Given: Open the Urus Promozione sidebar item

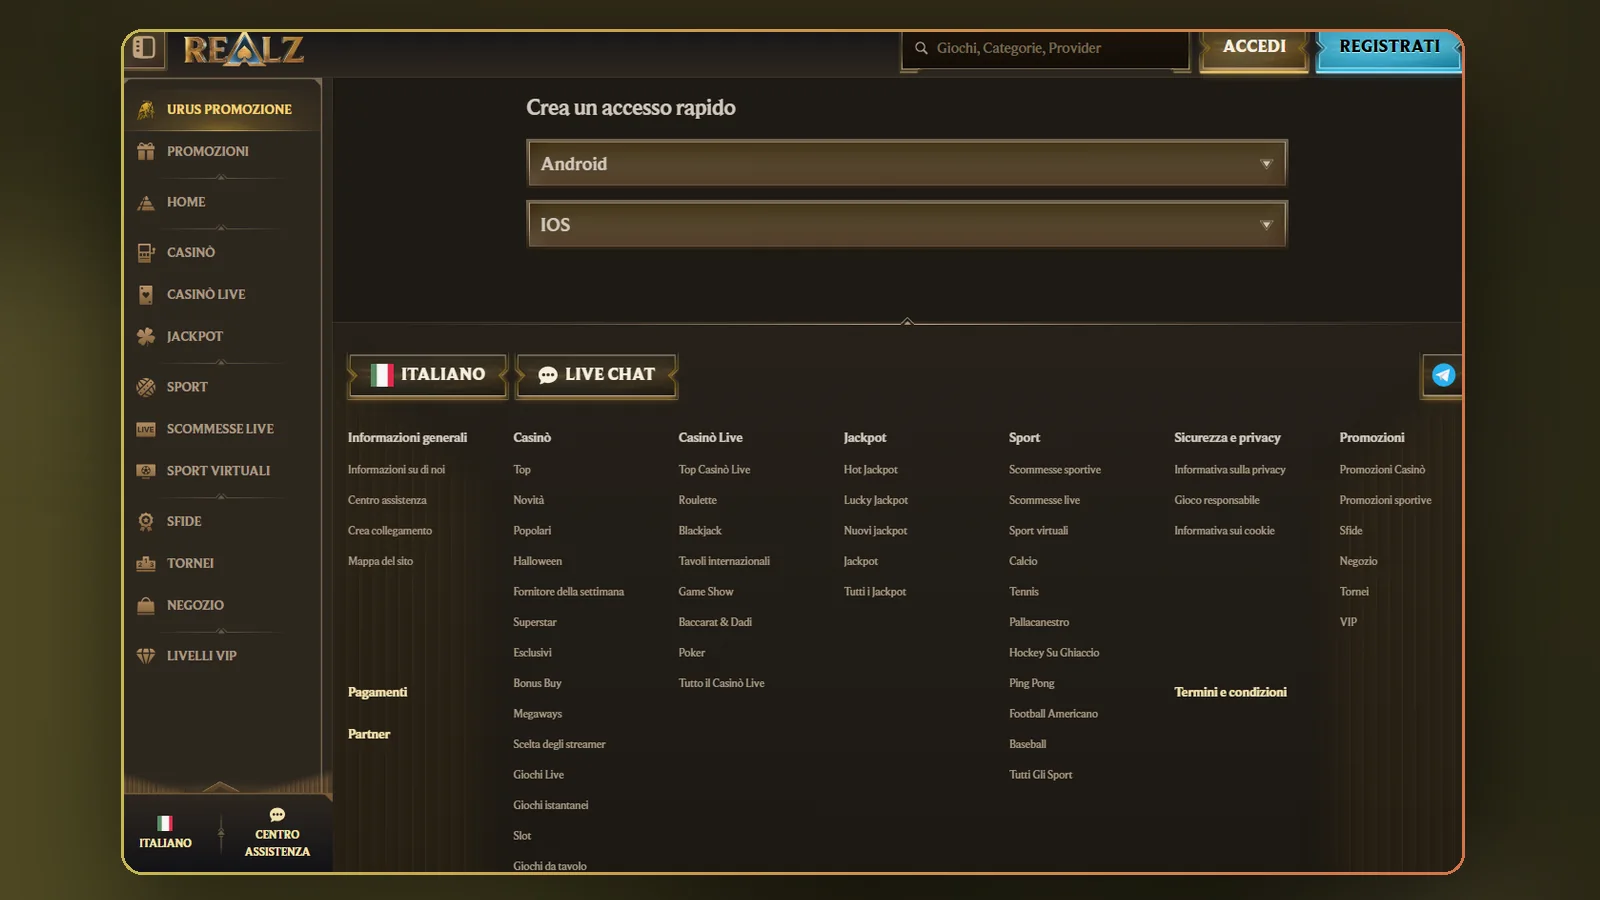Looking at the screenshot, I should click(222, 109).
